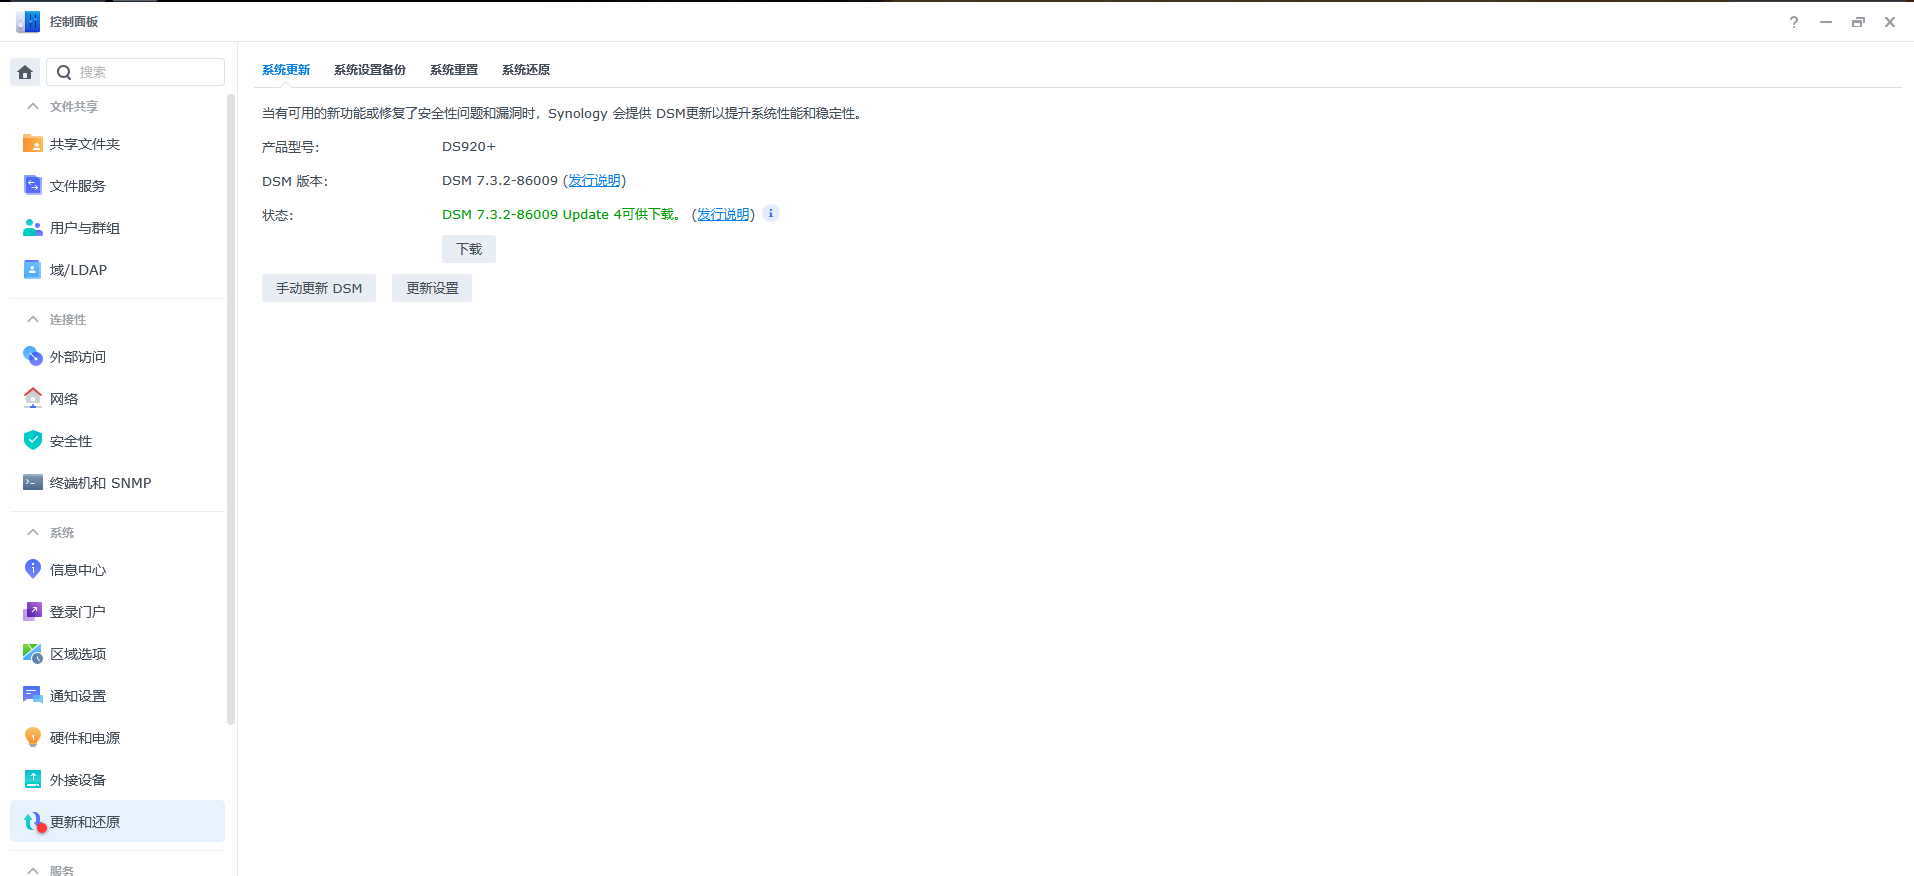1914x876 pixels.
Task: Click the info icon beside update status
Action: tap(771, 213)
